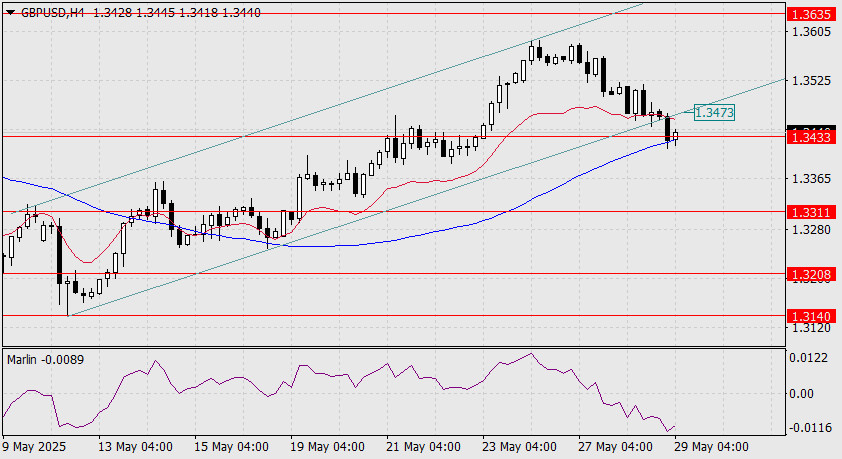The height and width of the screenshot is (459, 842).
Task: Click the 13 May 04:00 time axis label
Action: (134, 447)
